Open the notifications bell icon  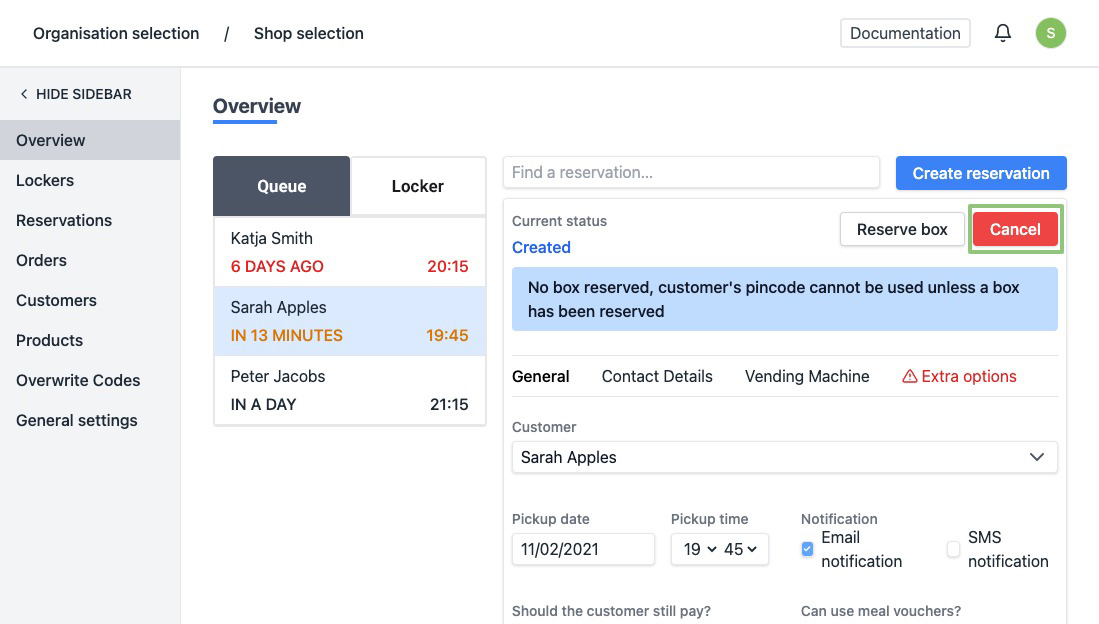(1002, 33)
